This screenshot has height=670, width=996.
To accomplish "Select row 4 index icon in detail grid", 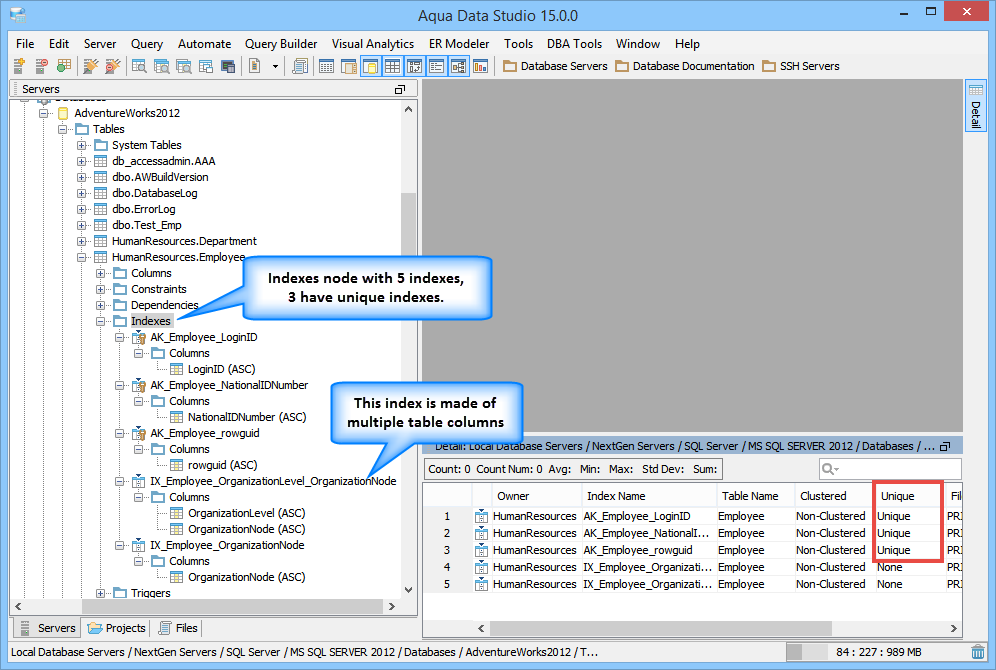I will tap(481, 567).
